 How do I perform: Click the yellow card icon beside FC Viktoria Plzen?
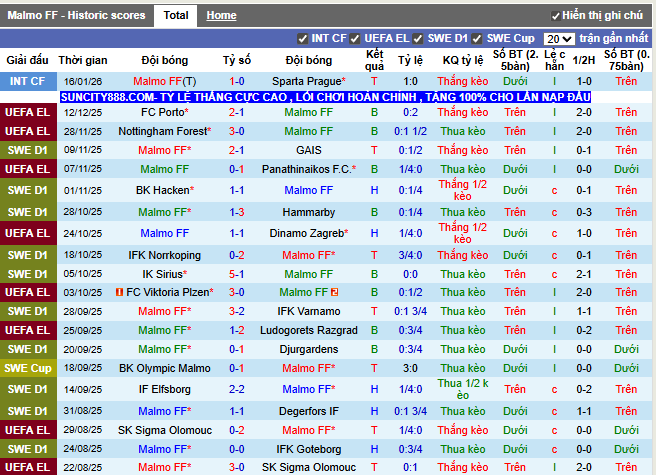click(x=119, y=292)
